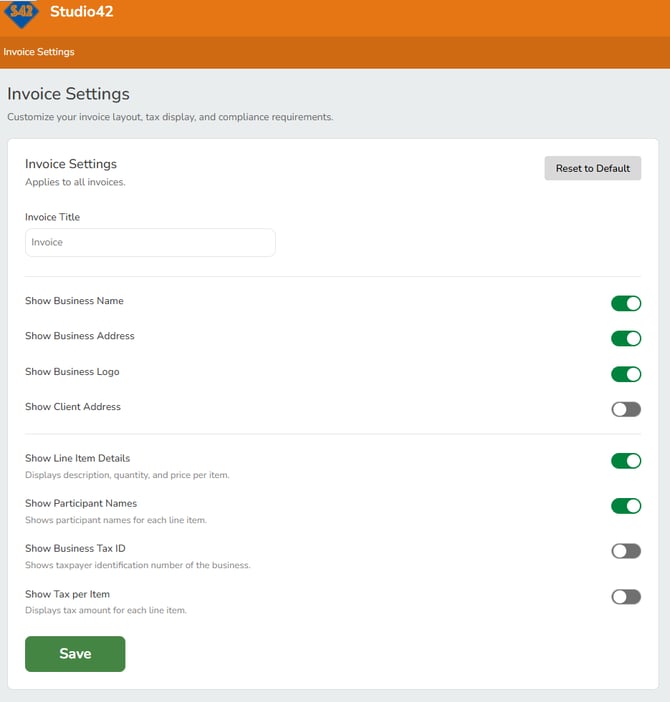Enable the Show Client Address toggle
The image size is (670, 702).
(x=625, y=409)
